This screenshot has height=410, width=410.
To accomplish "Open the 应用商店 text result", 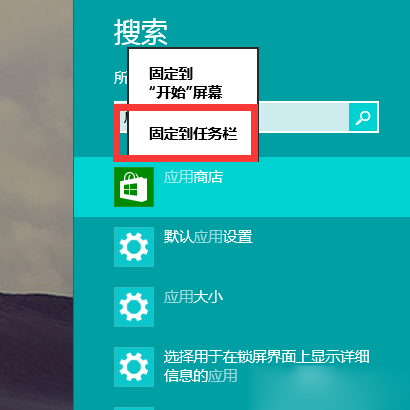I will (193, 177).
